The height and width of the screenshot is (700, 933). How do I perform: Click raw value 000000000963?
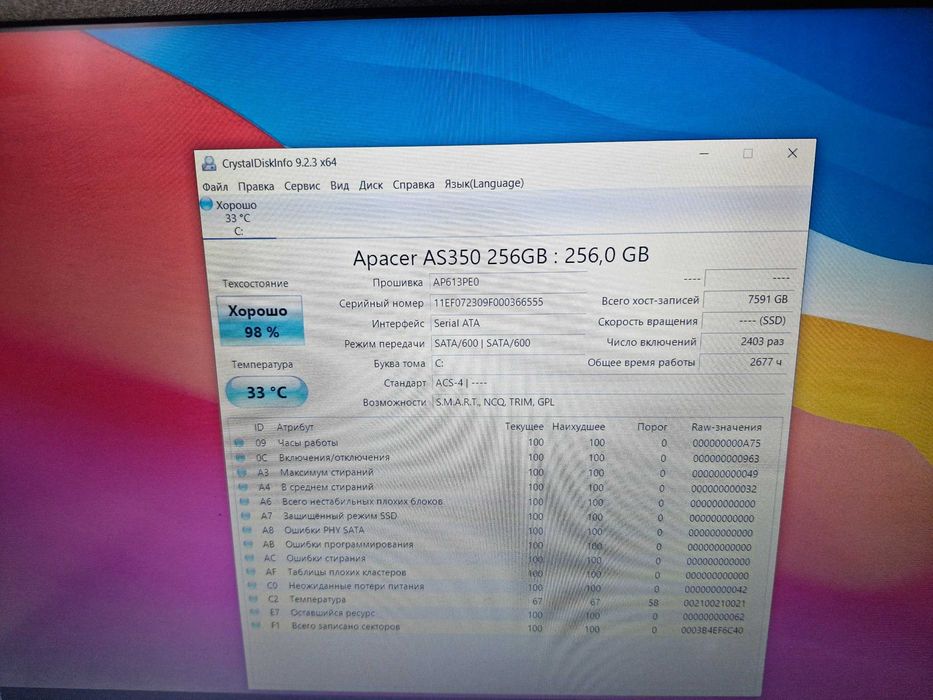coord(726,459)
